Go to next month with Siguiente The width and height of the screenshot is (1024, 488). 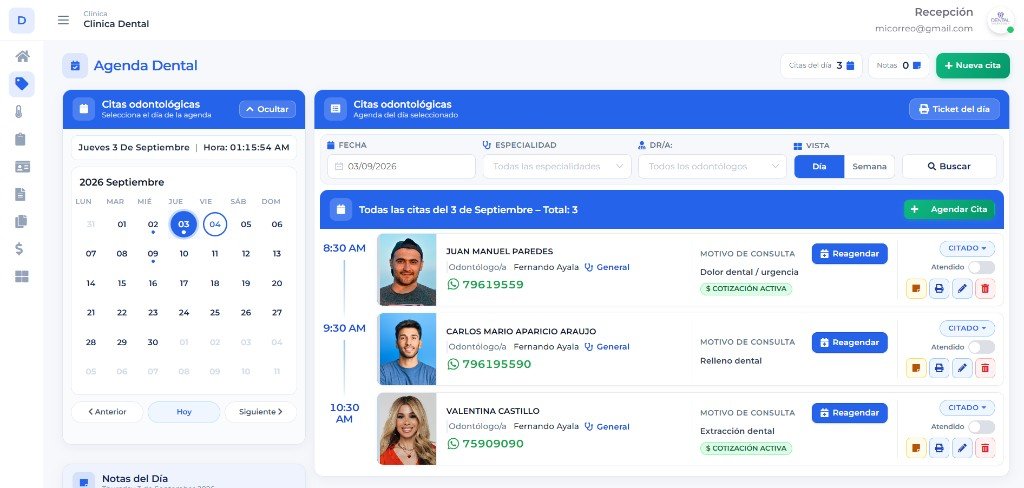261,412
